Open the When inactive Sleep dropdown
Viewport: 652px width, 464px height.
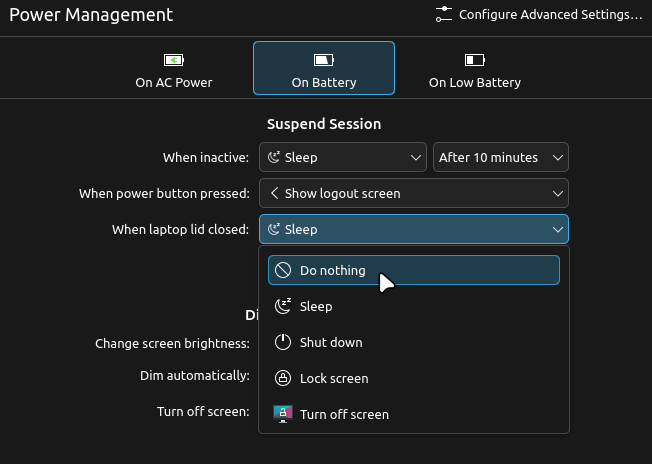(x=343, y=158)
